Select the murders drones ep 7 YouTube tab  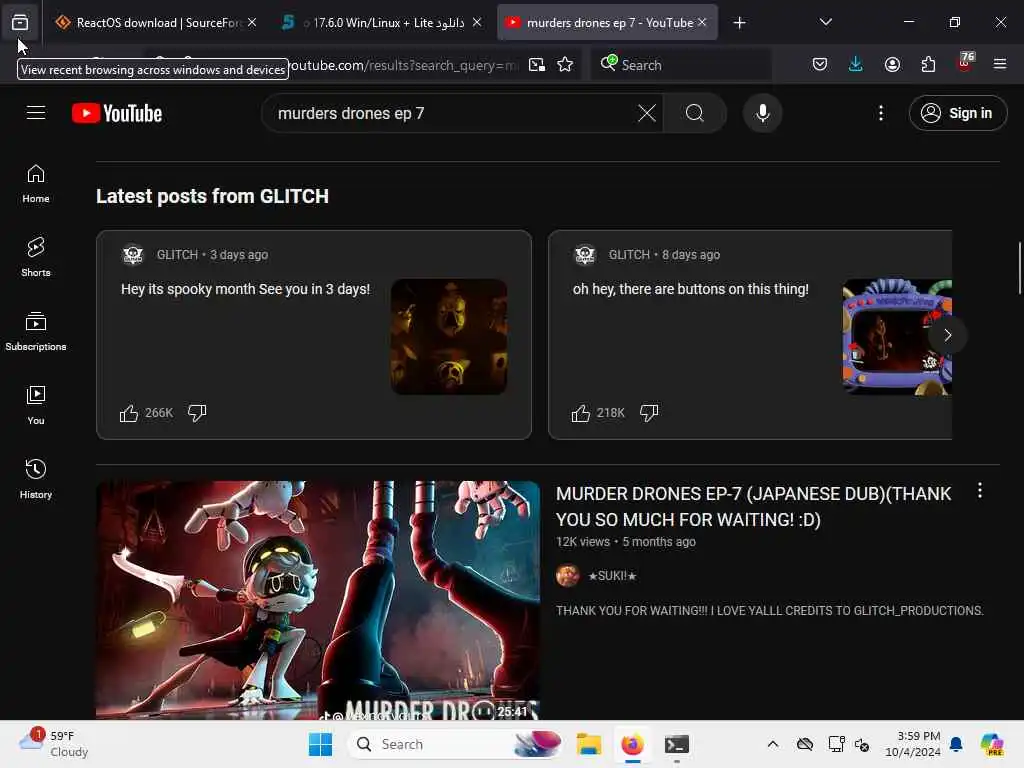pos(607,22)
